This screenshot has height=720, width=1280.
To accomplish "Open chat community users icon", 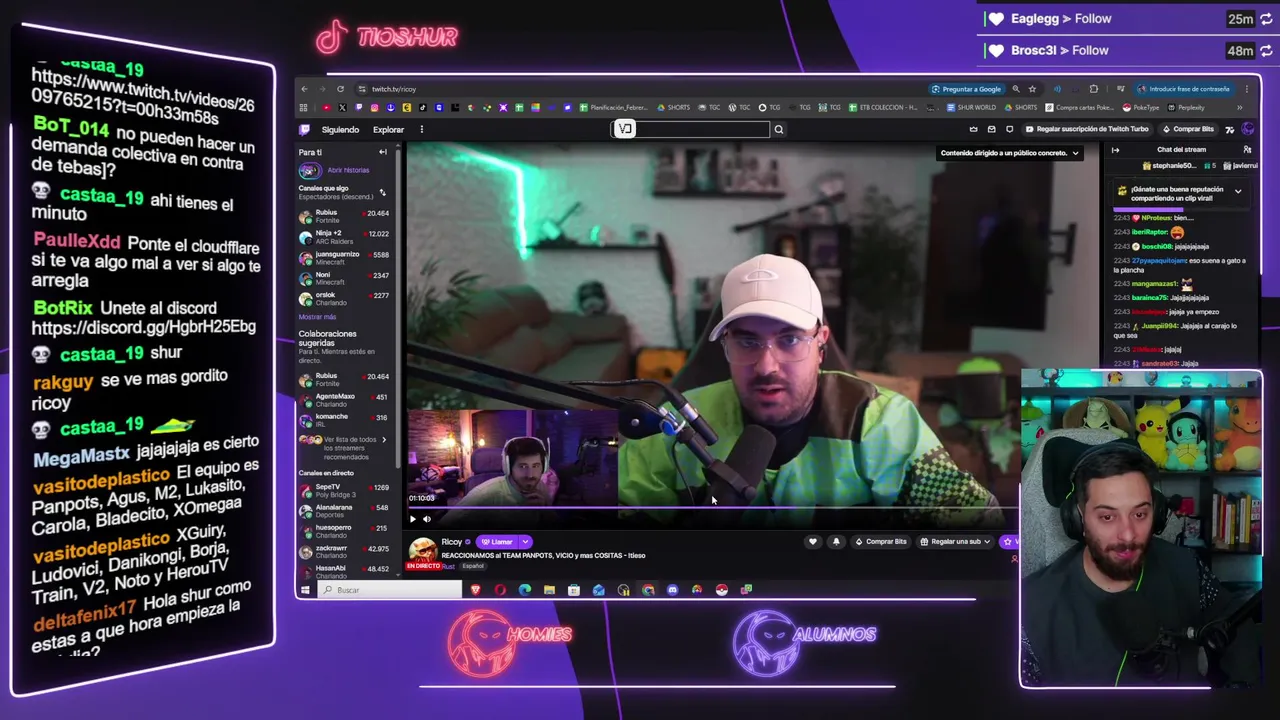I will pyautogui.click(x=1247, y=150).
